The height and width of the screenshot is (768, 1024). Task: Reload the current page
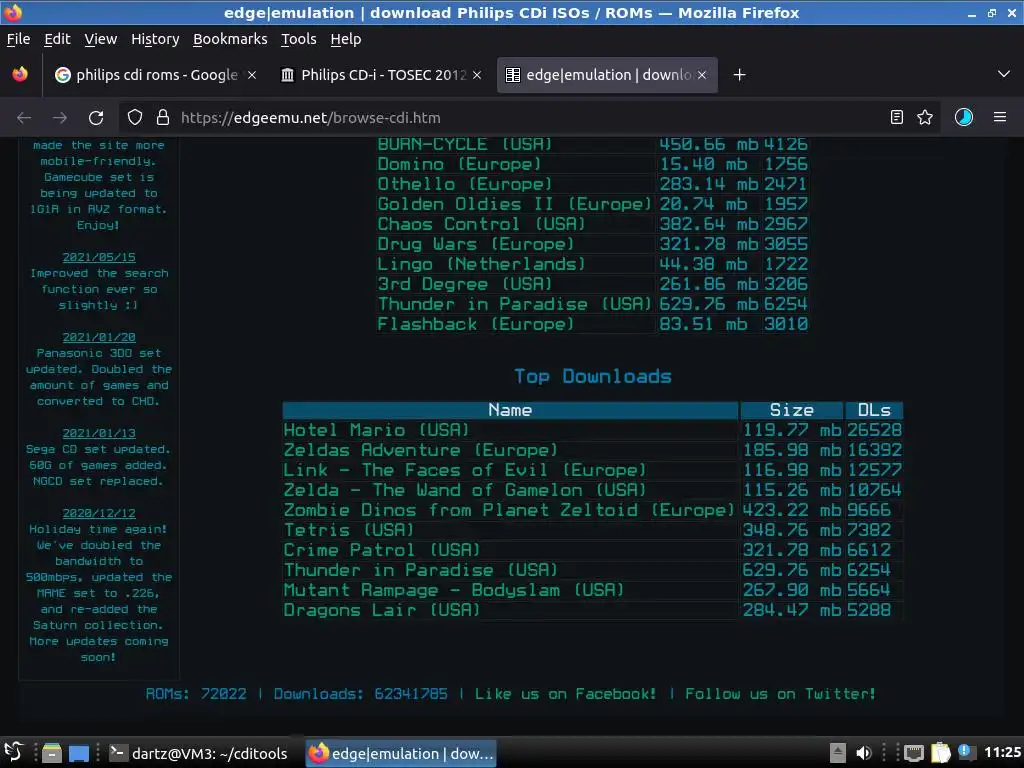(x=96, y=118)
